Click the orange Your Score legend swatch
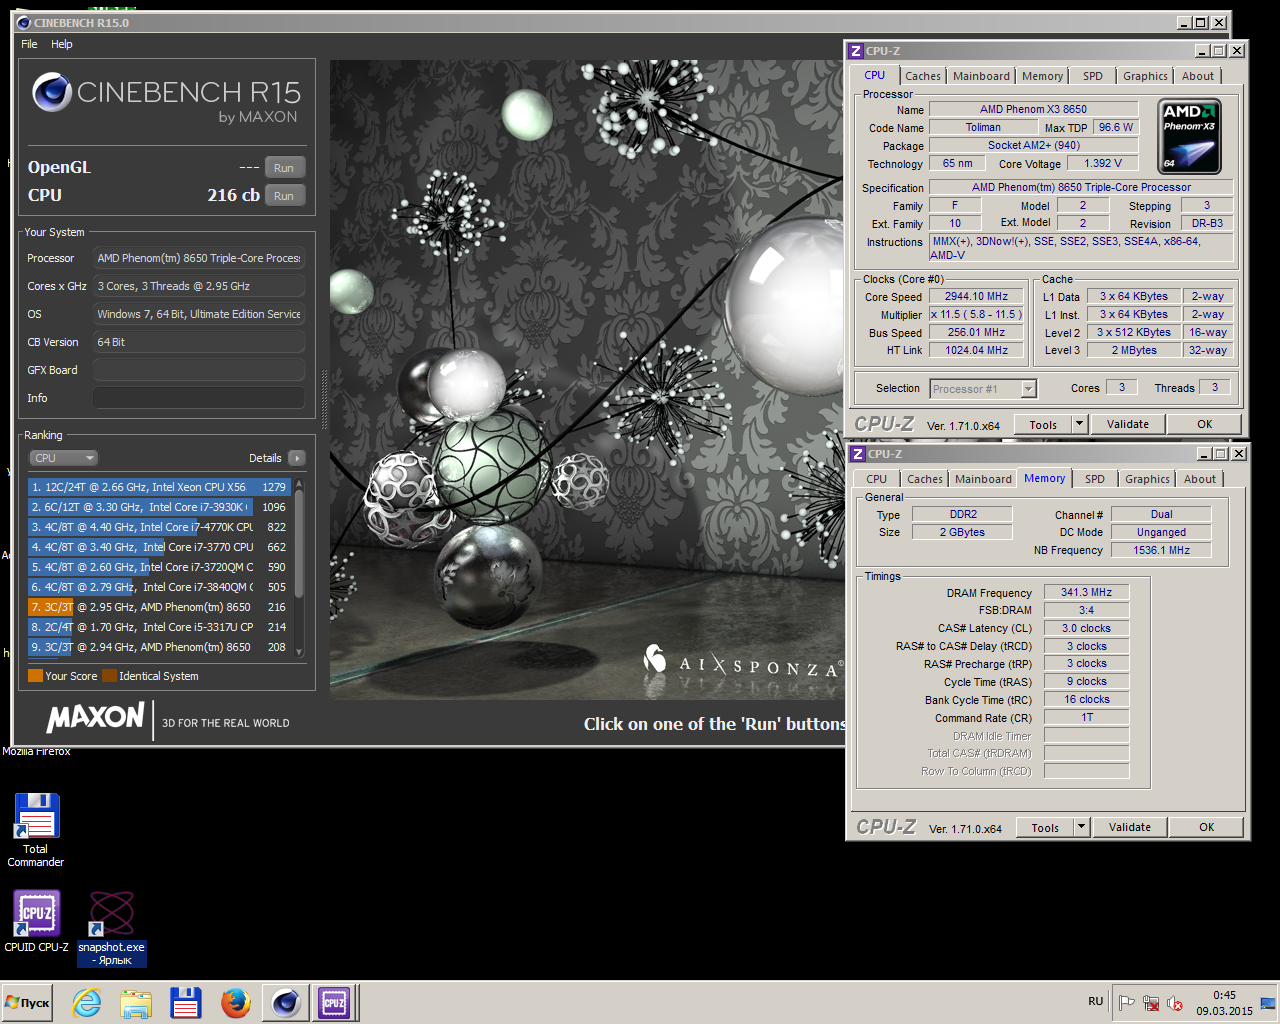This screenshot has width=1280, height=1024. [35, 676]
